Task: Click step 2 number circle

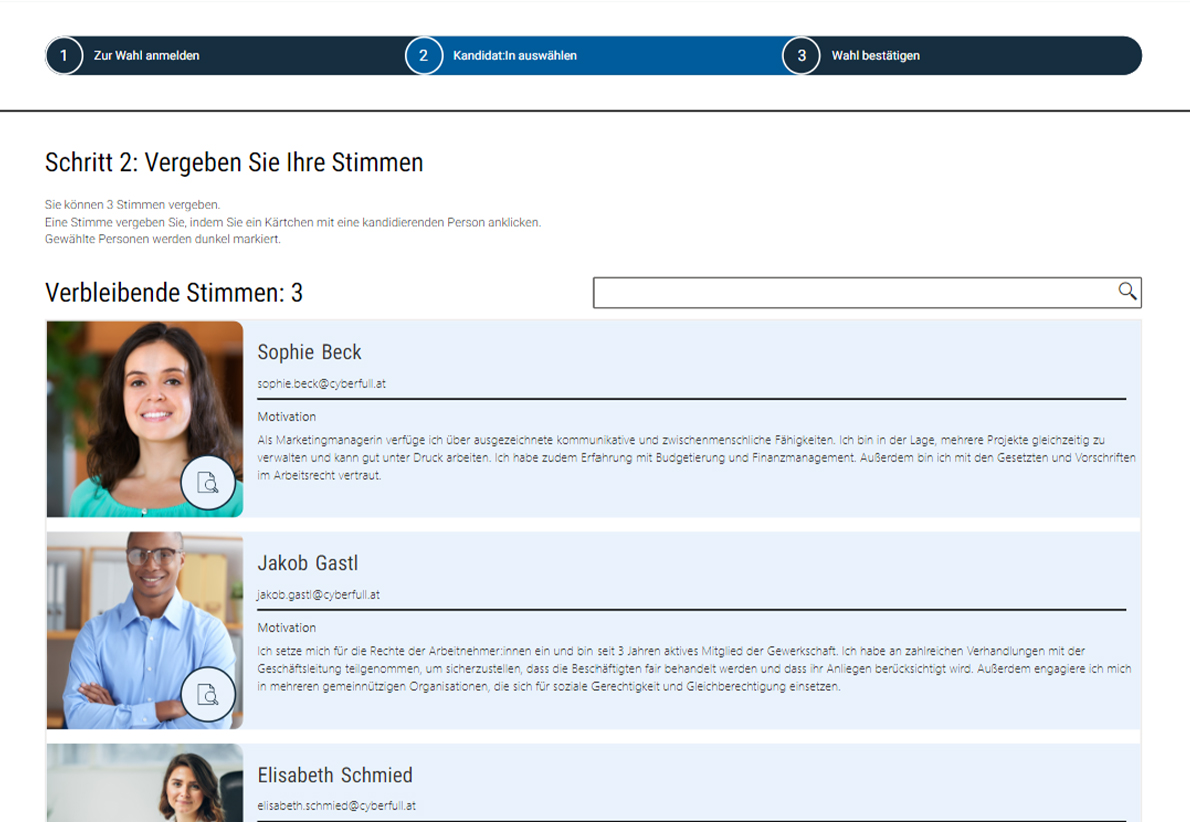Action: pyautogui.click(x=423, y=55)
